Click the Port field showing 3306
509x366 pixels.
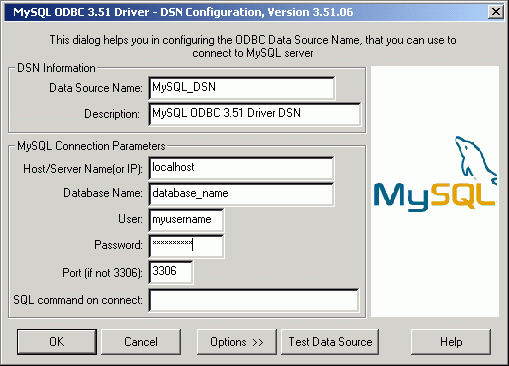tap(171, 272)
